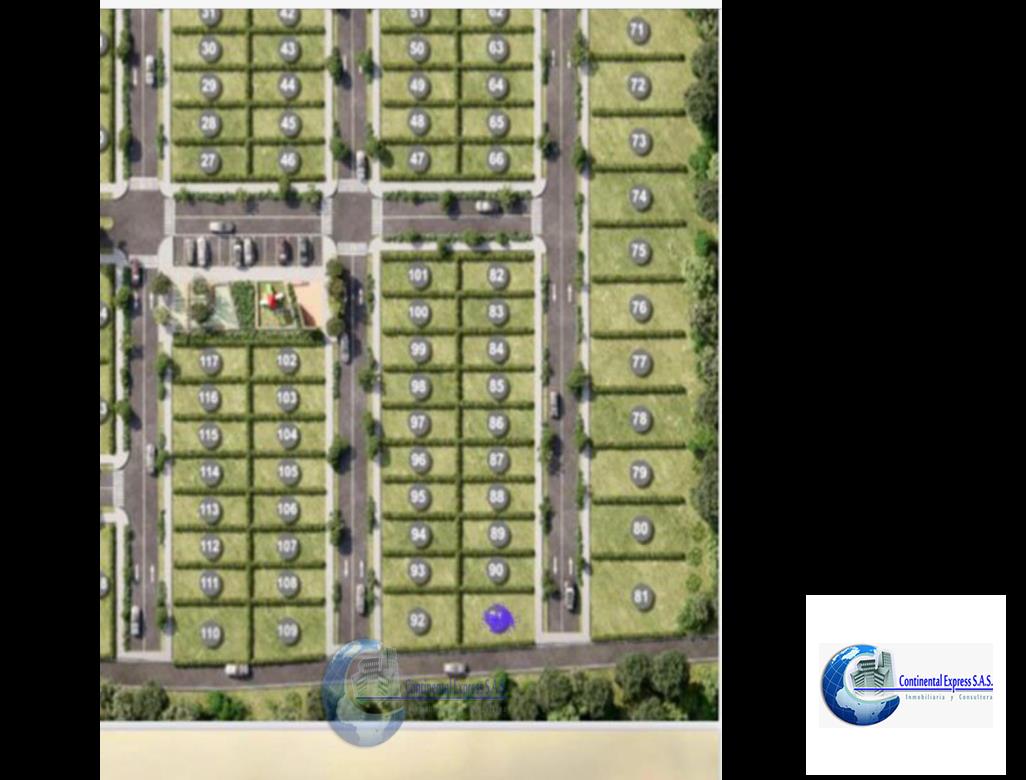Click the Continental Express S.A.S. logo

point(906,685)
